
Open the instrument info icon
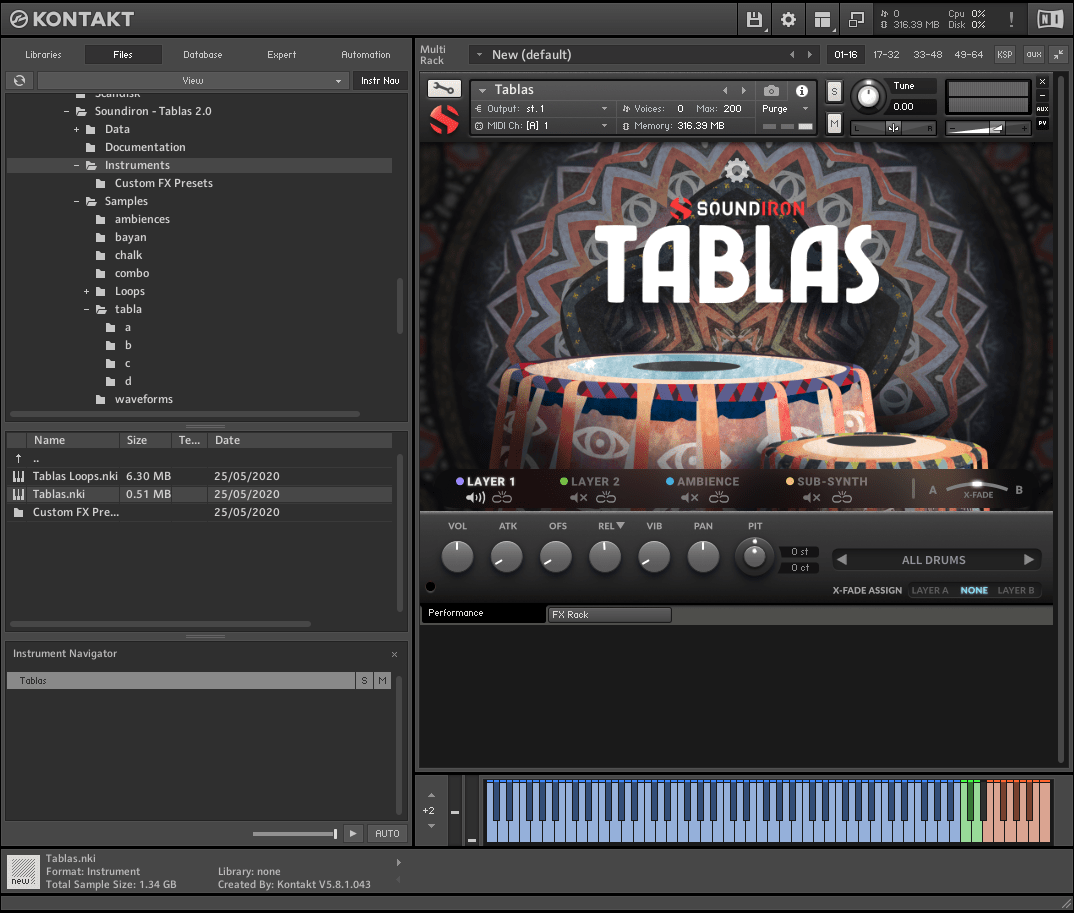click(x=801, y=90)
